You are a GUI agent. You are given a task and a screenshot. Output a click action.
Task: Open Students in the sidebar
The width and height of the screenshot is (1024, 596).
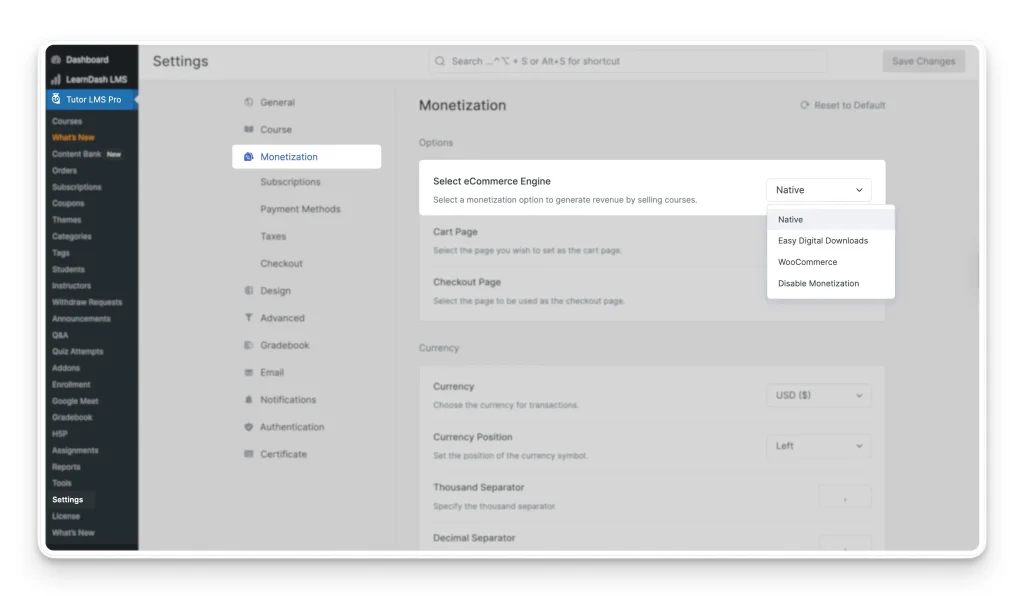click(69, 269)
